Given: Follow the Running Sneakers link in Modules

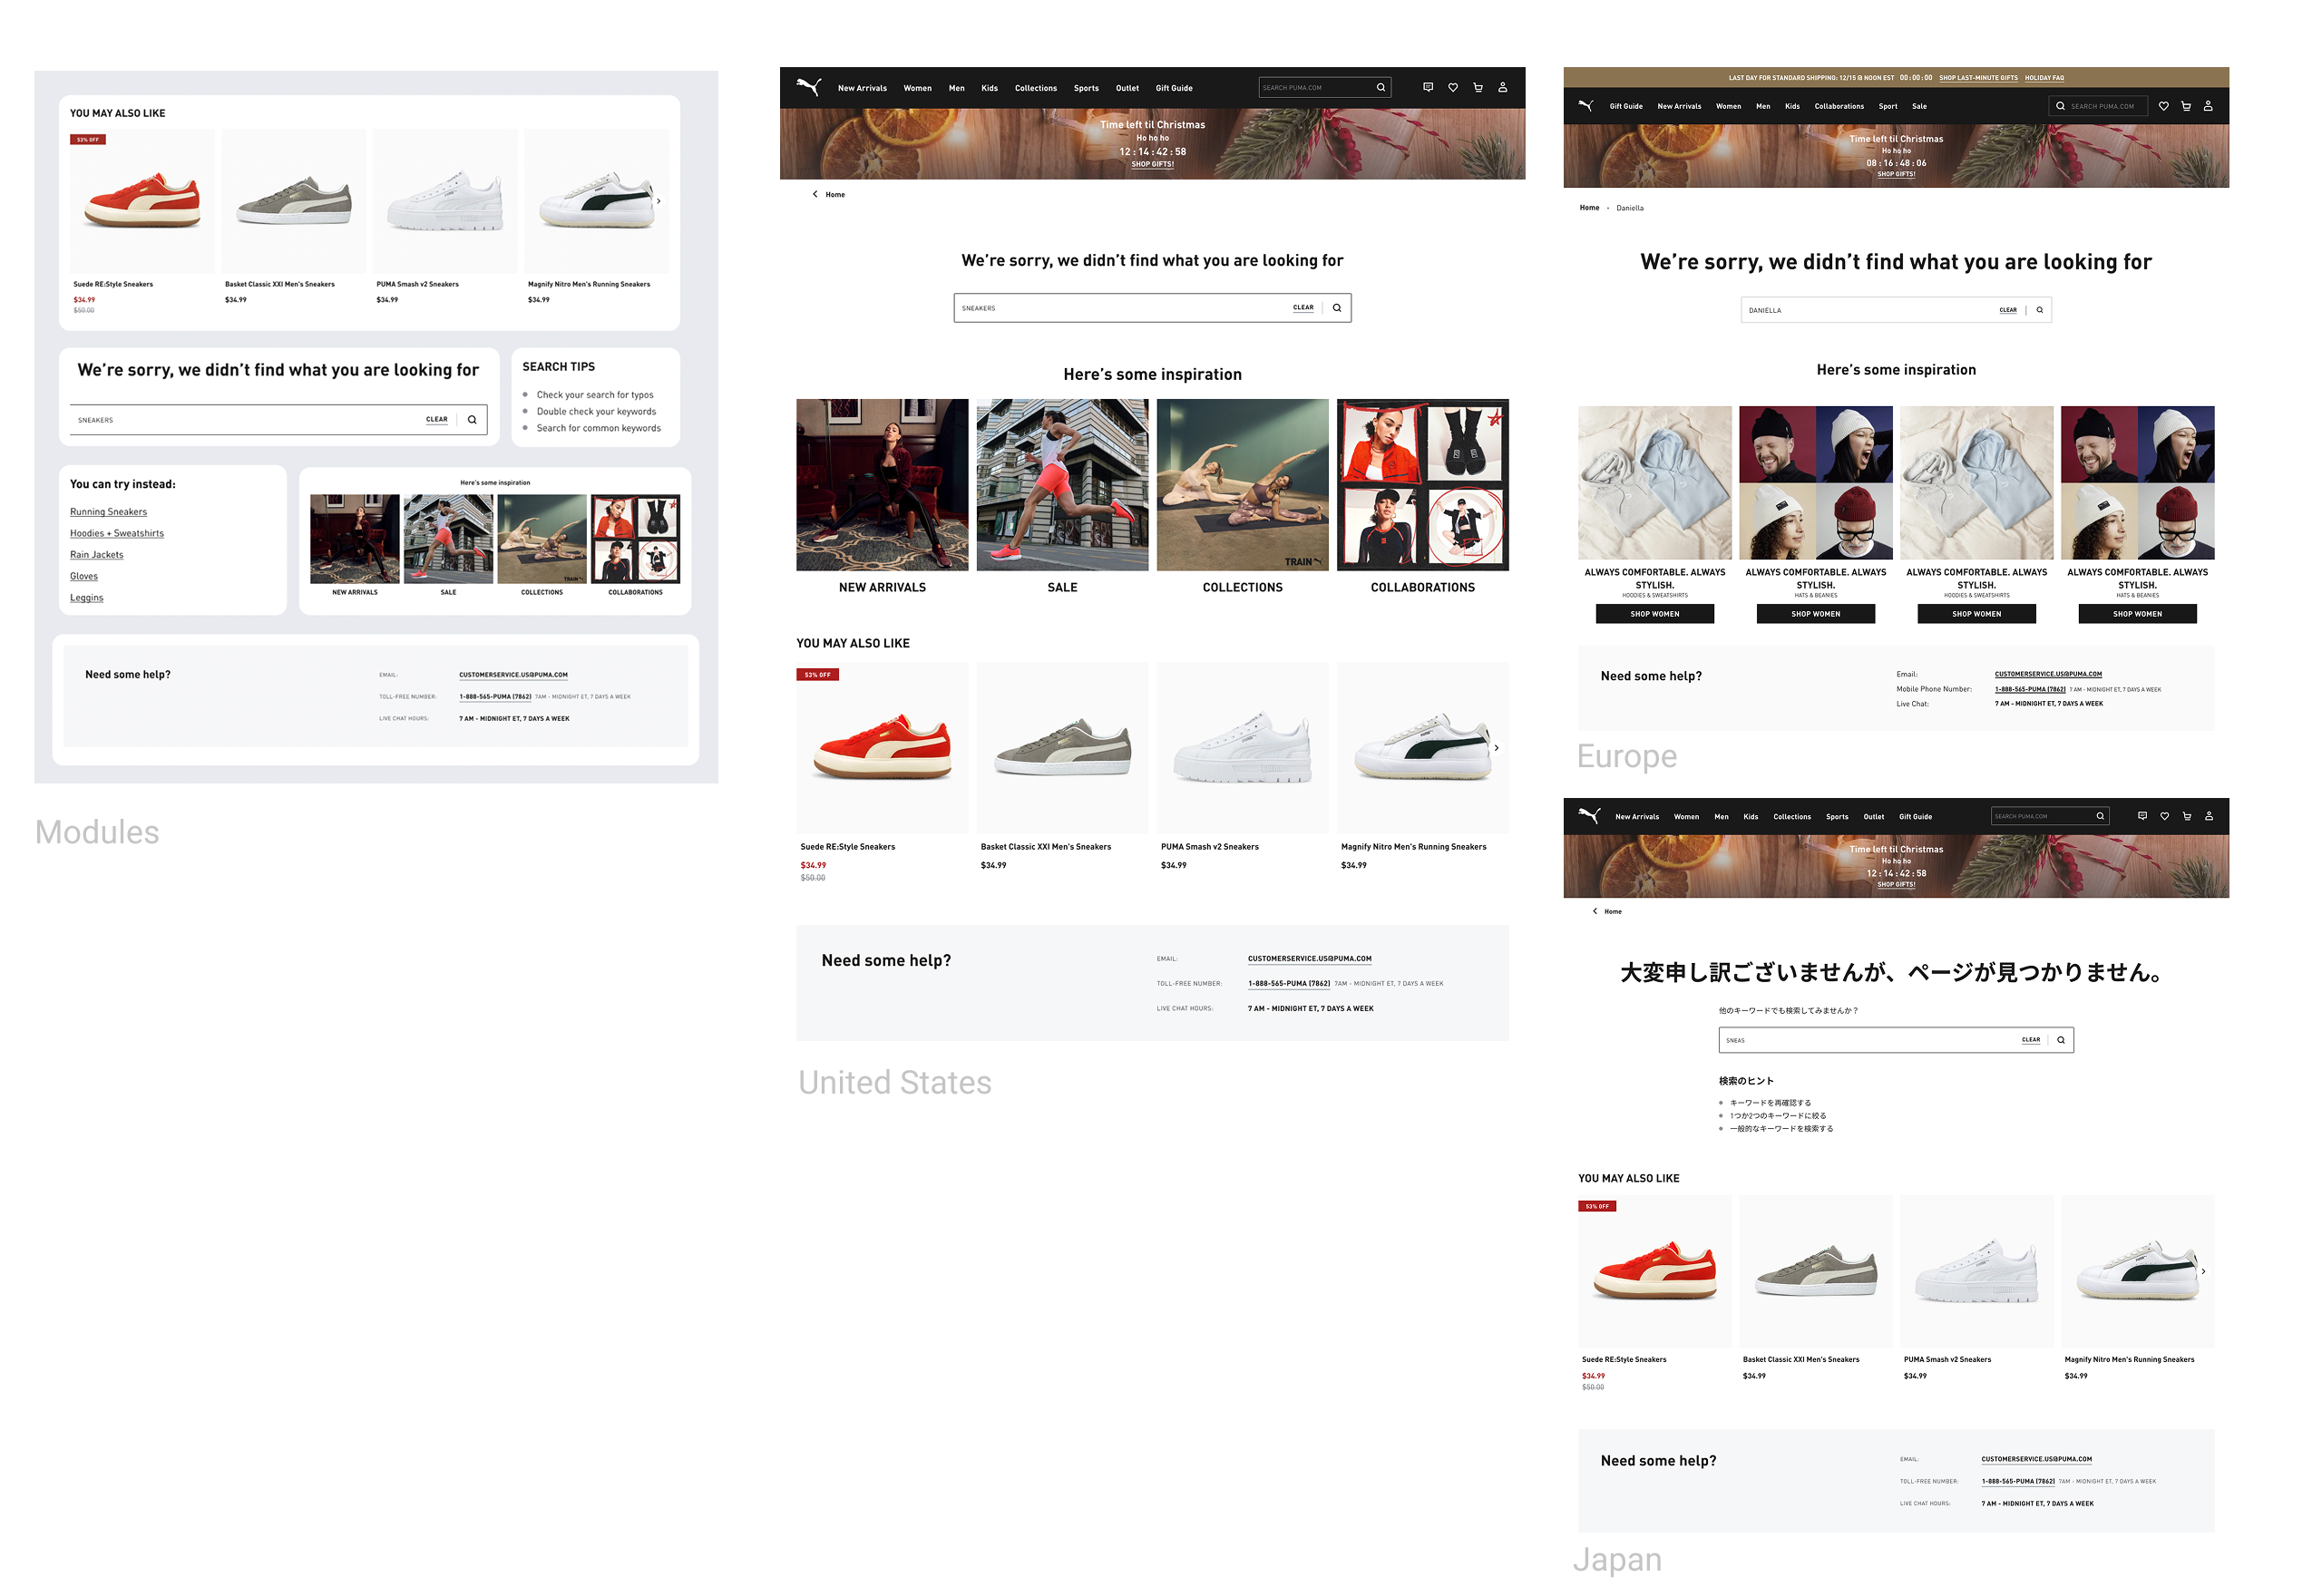Looking at the screenshot, I should 108,512.
